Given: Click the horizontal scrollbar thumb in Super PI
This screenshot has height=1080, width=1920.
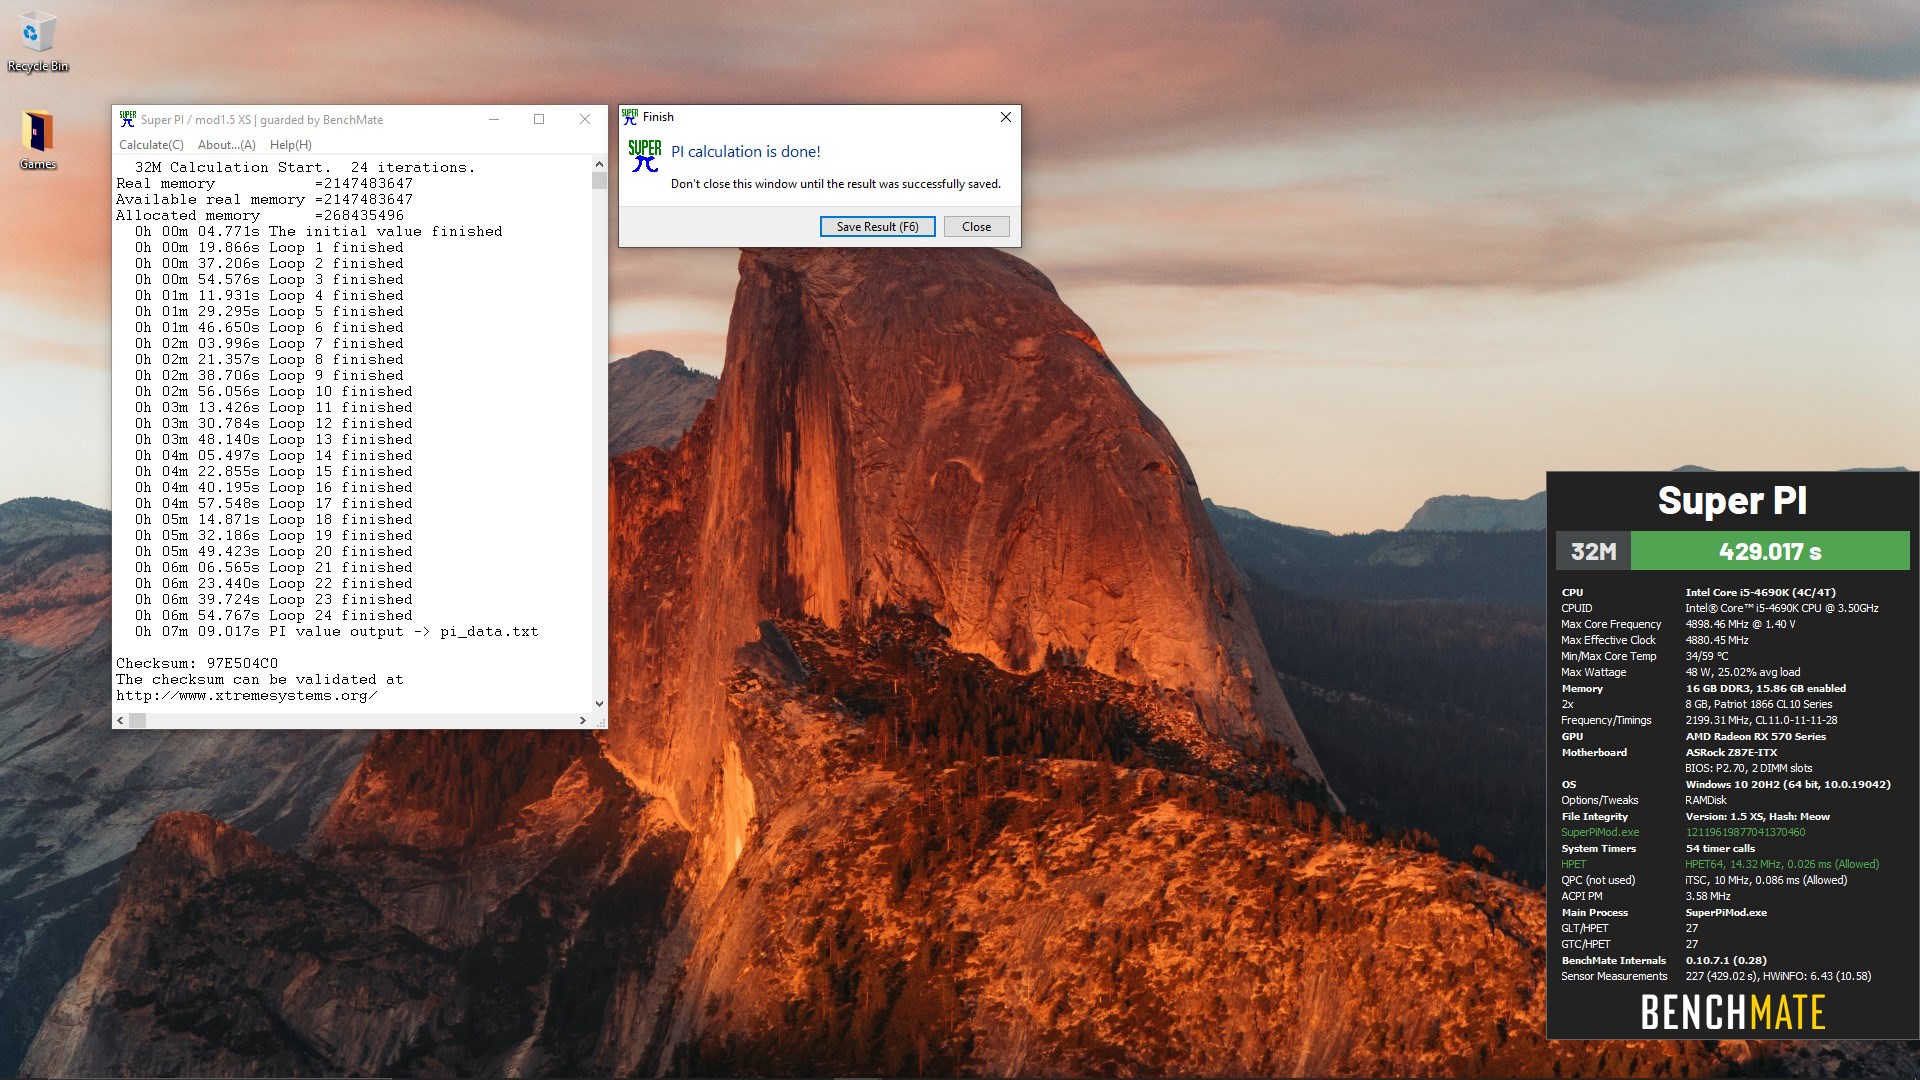Looking at the screenshot, I should pos(138,720).
